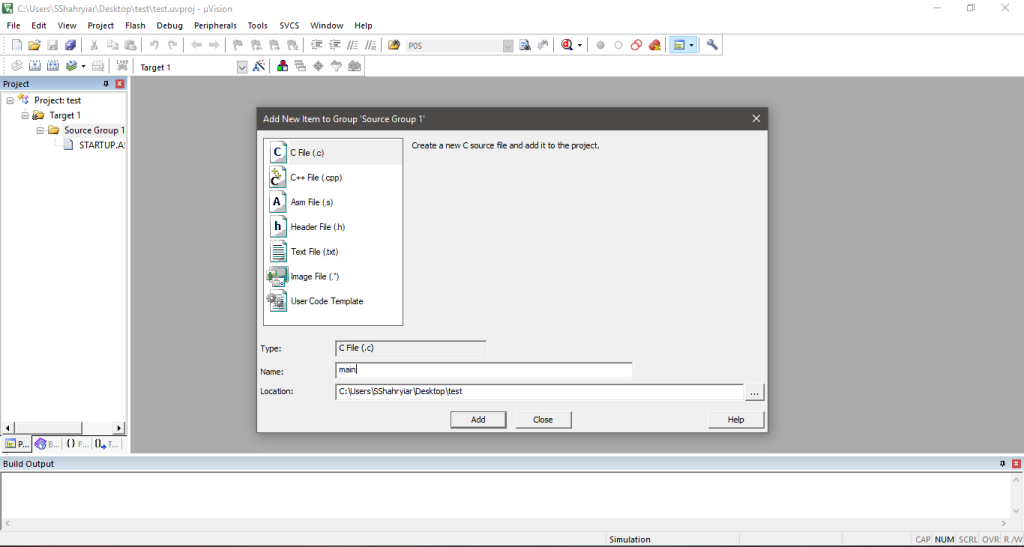Click the Start/Stop Debug Session magnifier icon
Image resolution: width=1024 pixels, height=547 pixels.
coord(568,45)
